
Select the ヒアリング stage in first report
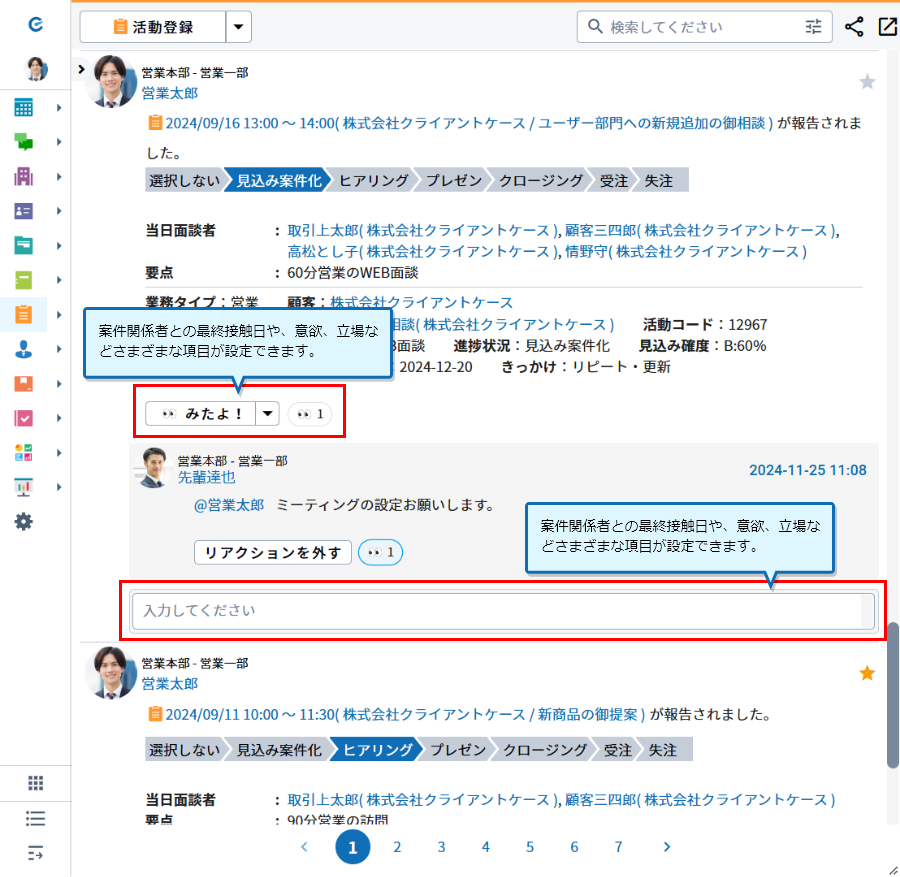click(373, 181)
